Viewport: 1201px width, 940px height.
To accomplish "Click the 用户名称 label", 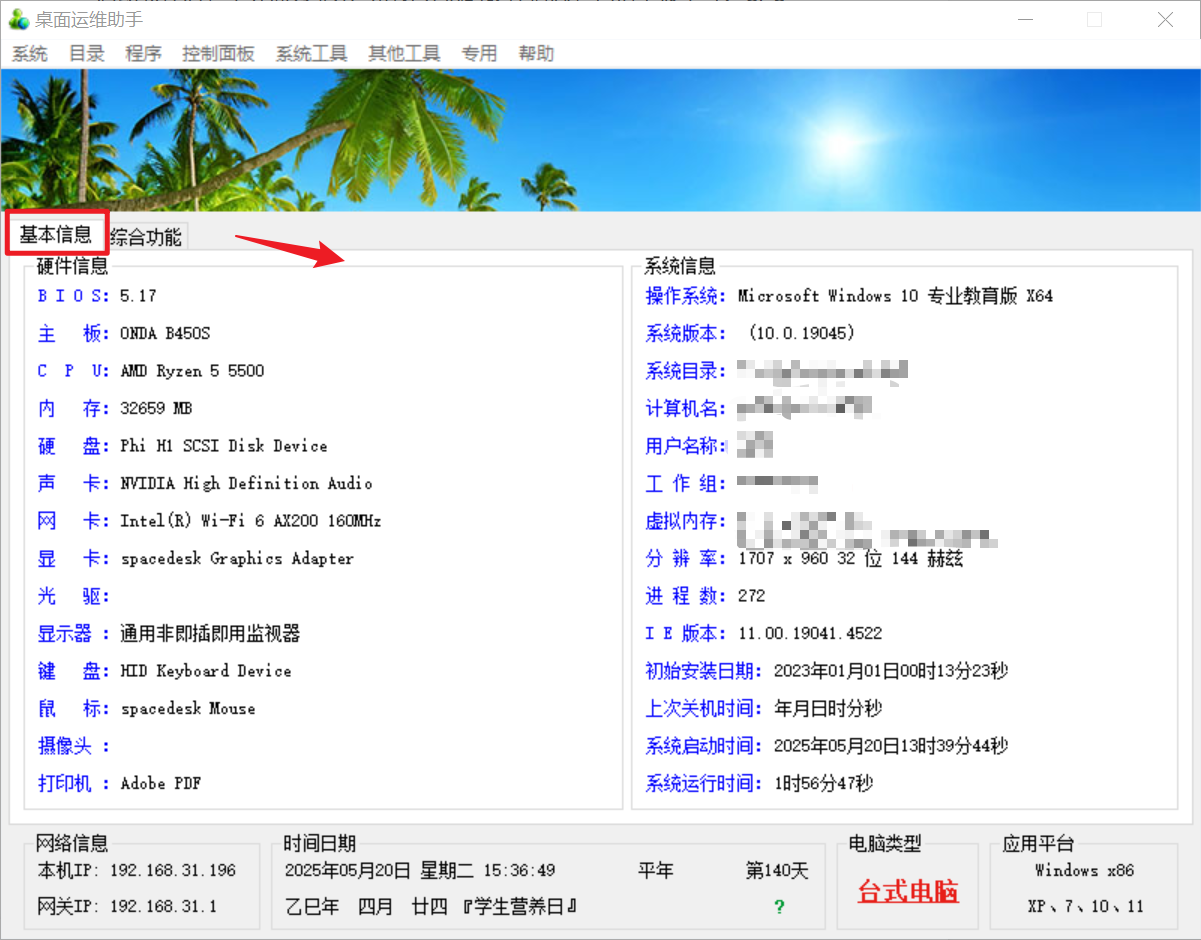I will coord(686,446).
